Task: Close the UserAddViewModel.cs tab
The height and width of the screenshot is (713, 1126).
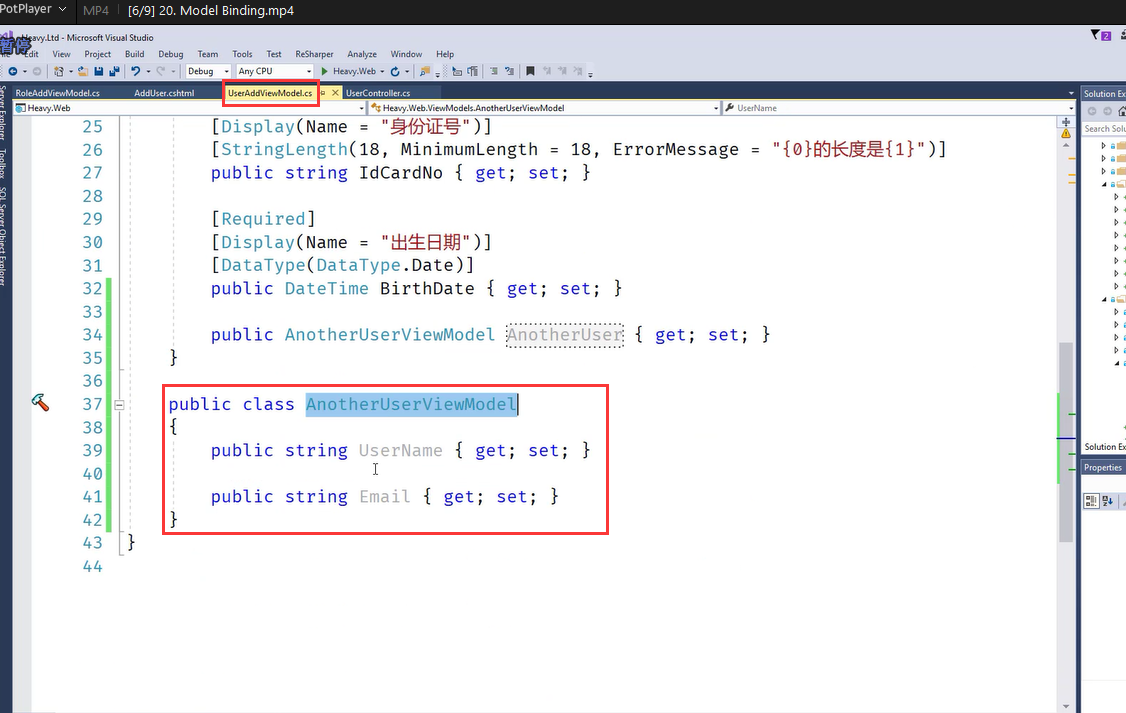Action: (x=336, y=93)
